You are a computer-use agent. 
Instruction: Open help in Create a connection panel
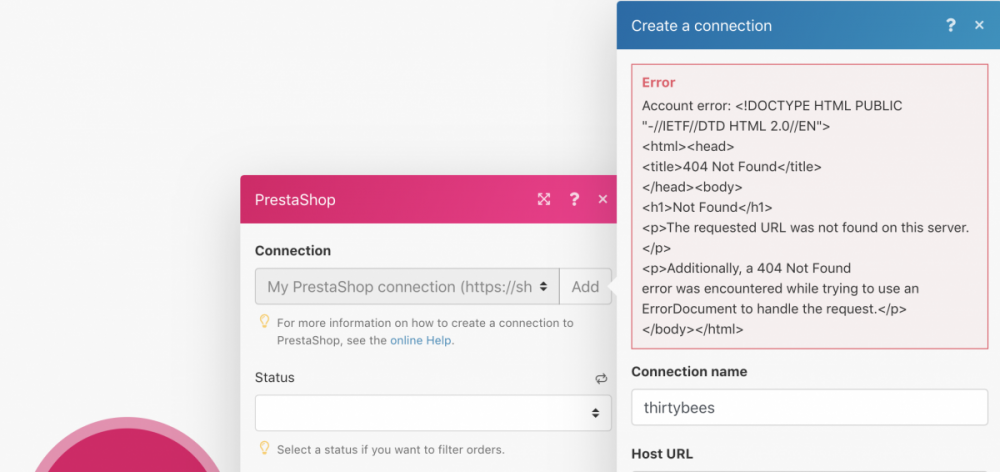tap(950, 26)
